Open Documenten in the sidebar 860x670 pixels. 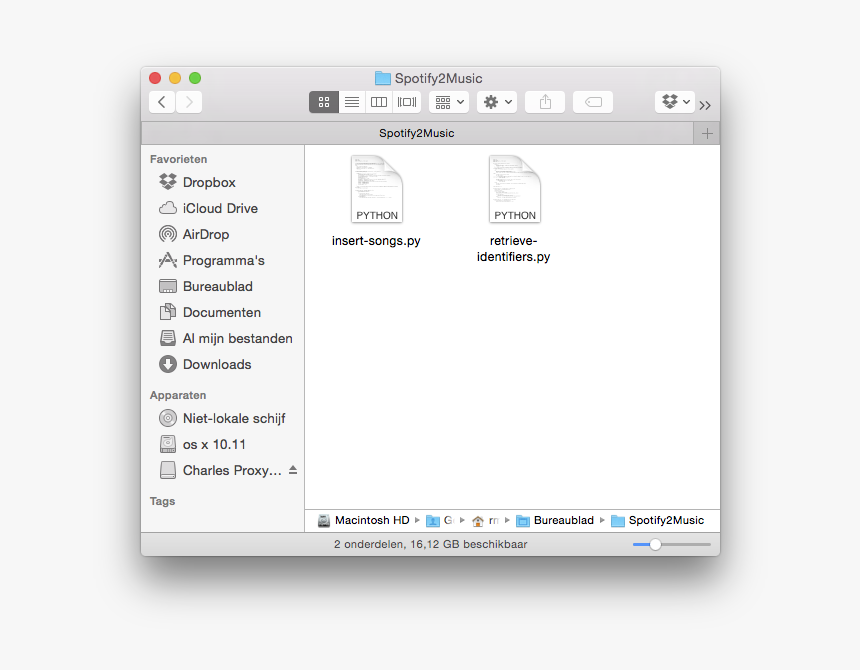[x=222, y=313]
